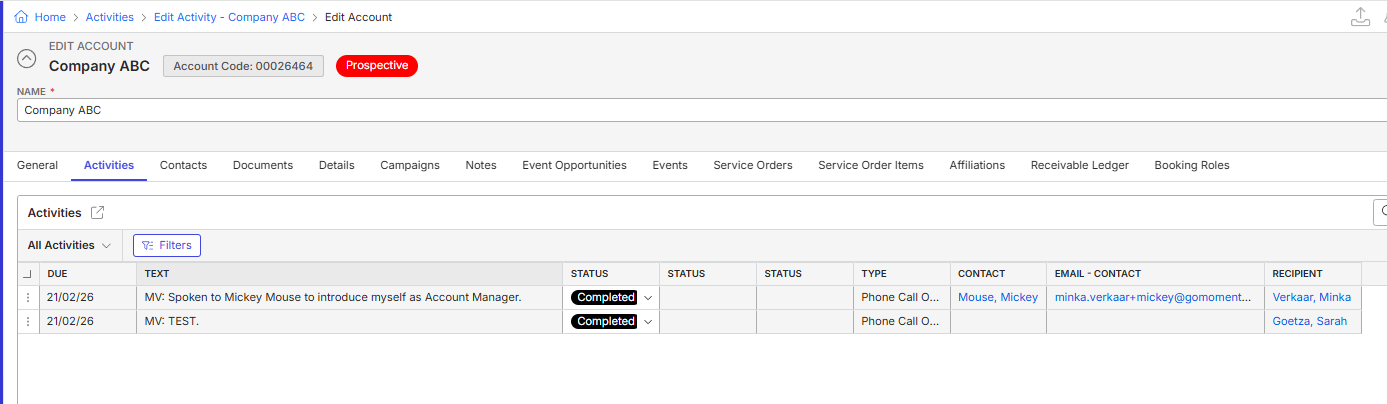Viewport: 1387px width, 404px height.
Task: Switch to the Affiliations tab
Action: 977,165
